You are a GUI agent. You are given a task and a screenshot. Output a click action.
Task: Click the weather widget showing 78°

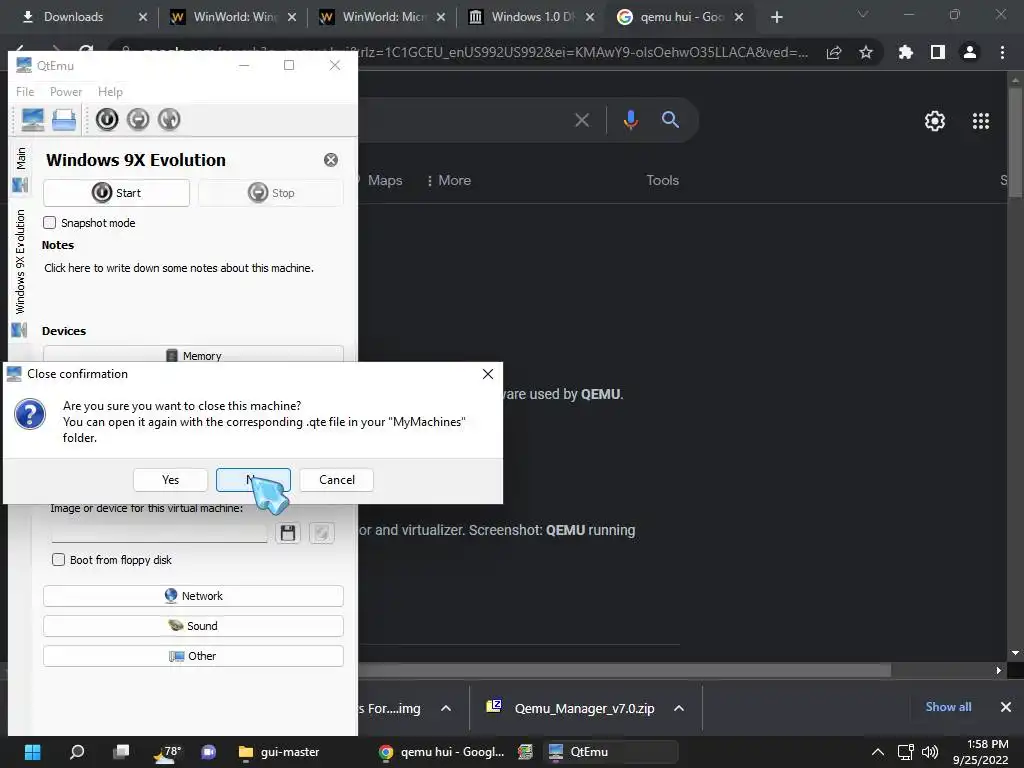(x=167, y=752)
